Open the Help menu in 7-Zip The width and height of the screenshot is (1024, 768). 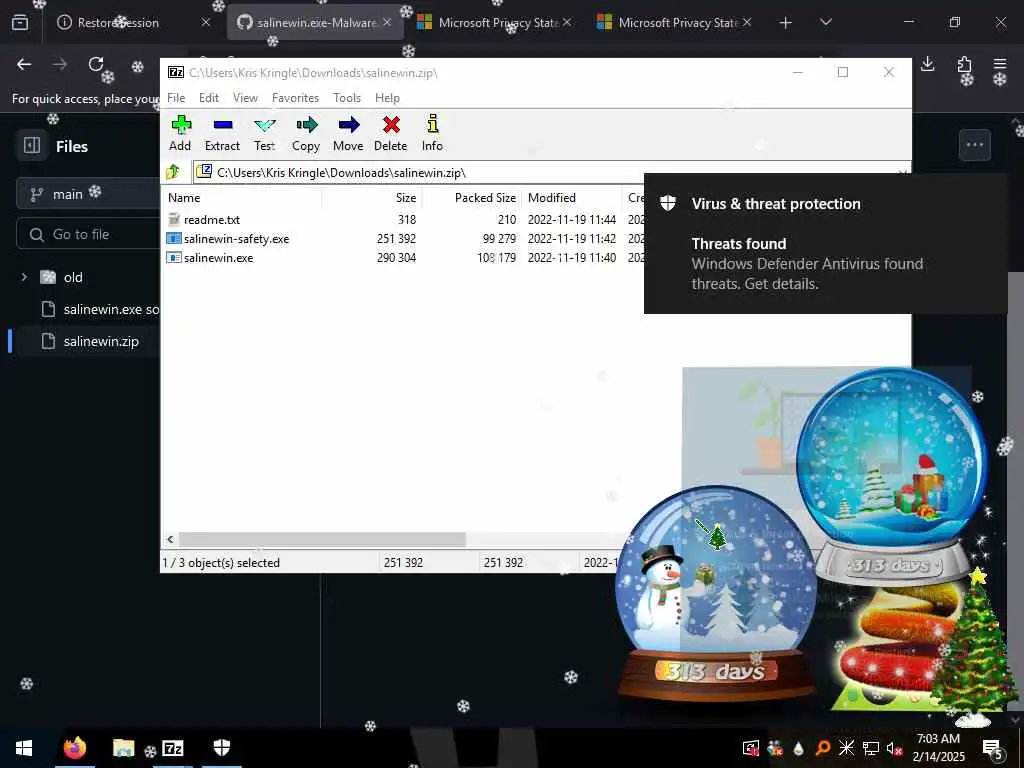(387, 98)
